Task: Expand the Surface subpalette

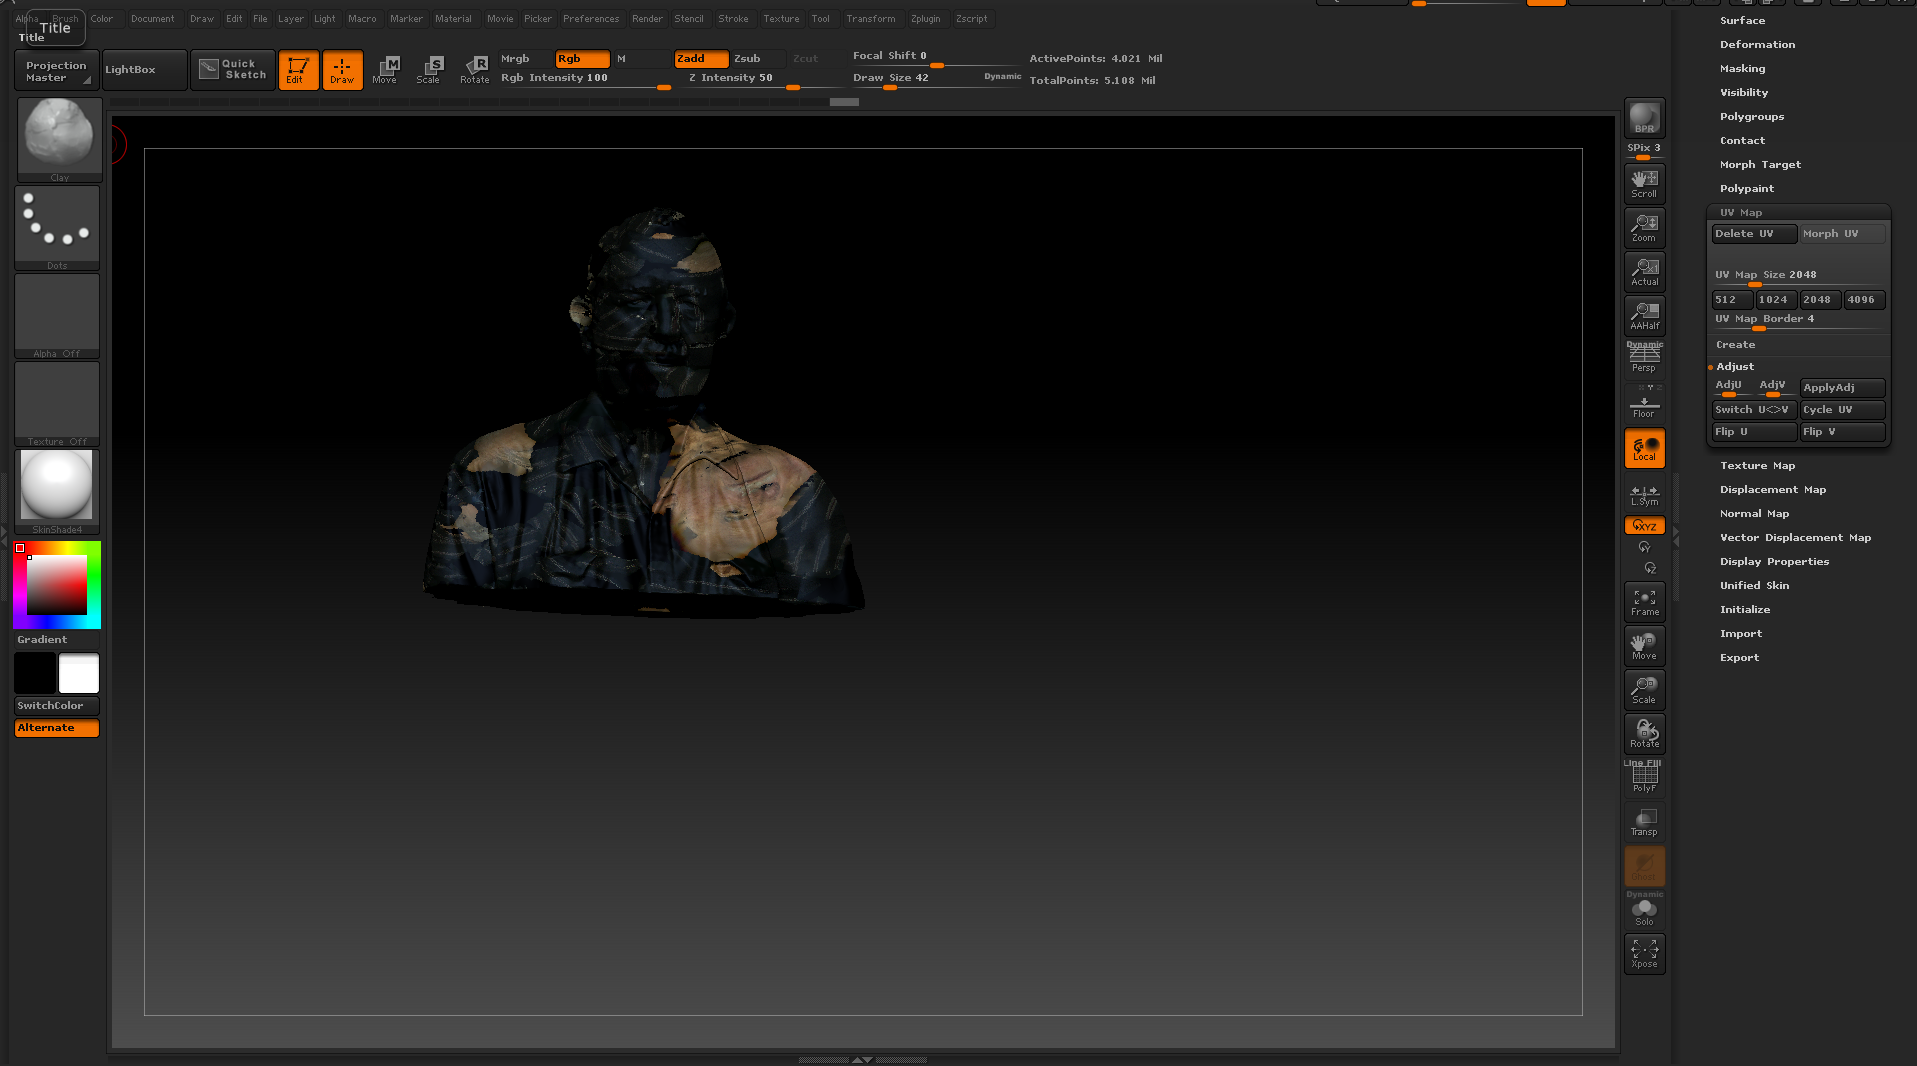Action: (x=1742, y=21)
